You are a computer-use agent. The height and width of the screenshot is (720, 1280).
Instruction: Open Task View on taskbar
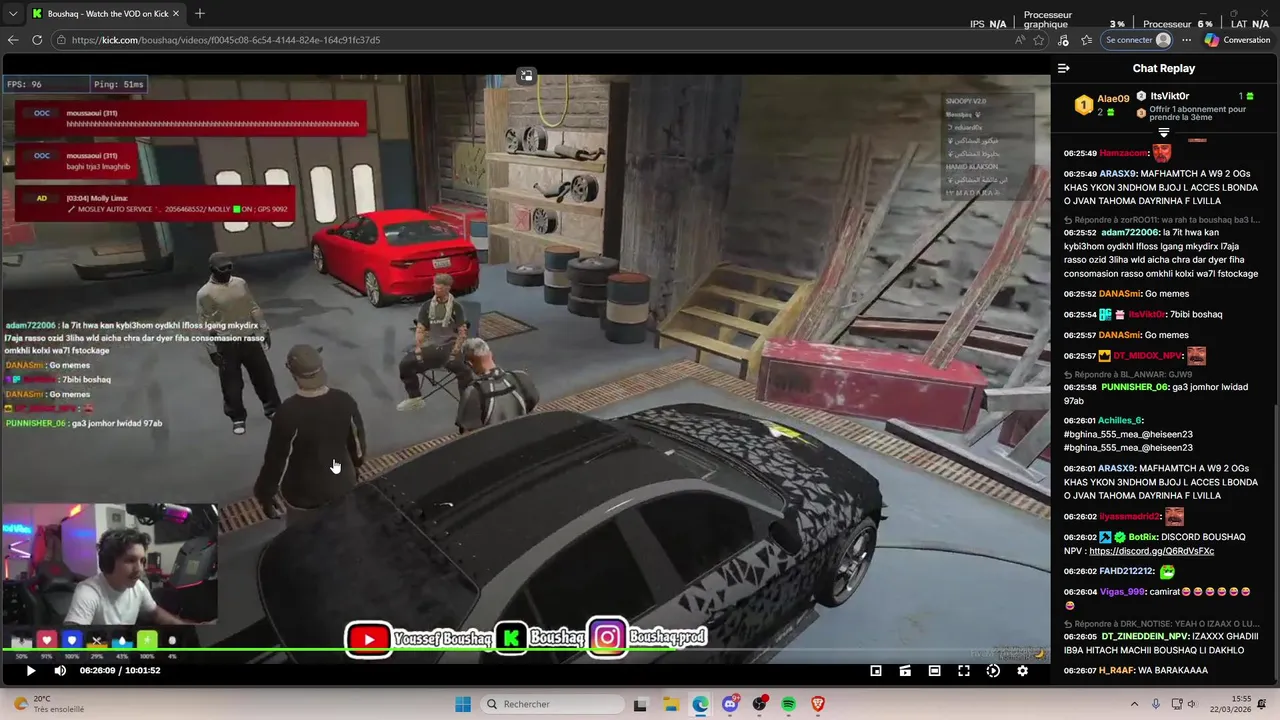click(x=641, y=704)
